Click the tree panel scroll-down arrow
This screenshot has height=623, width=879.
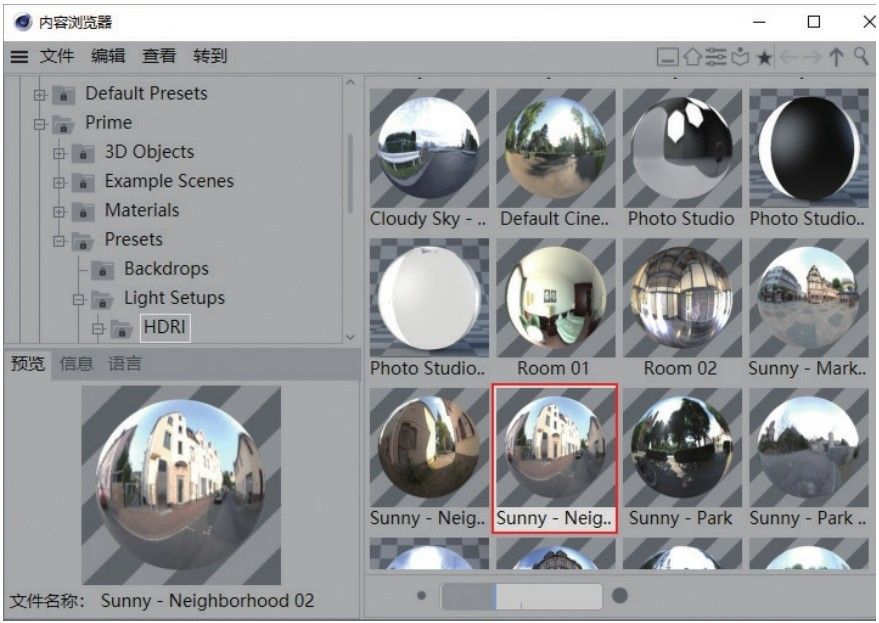[x=351, y=338]
